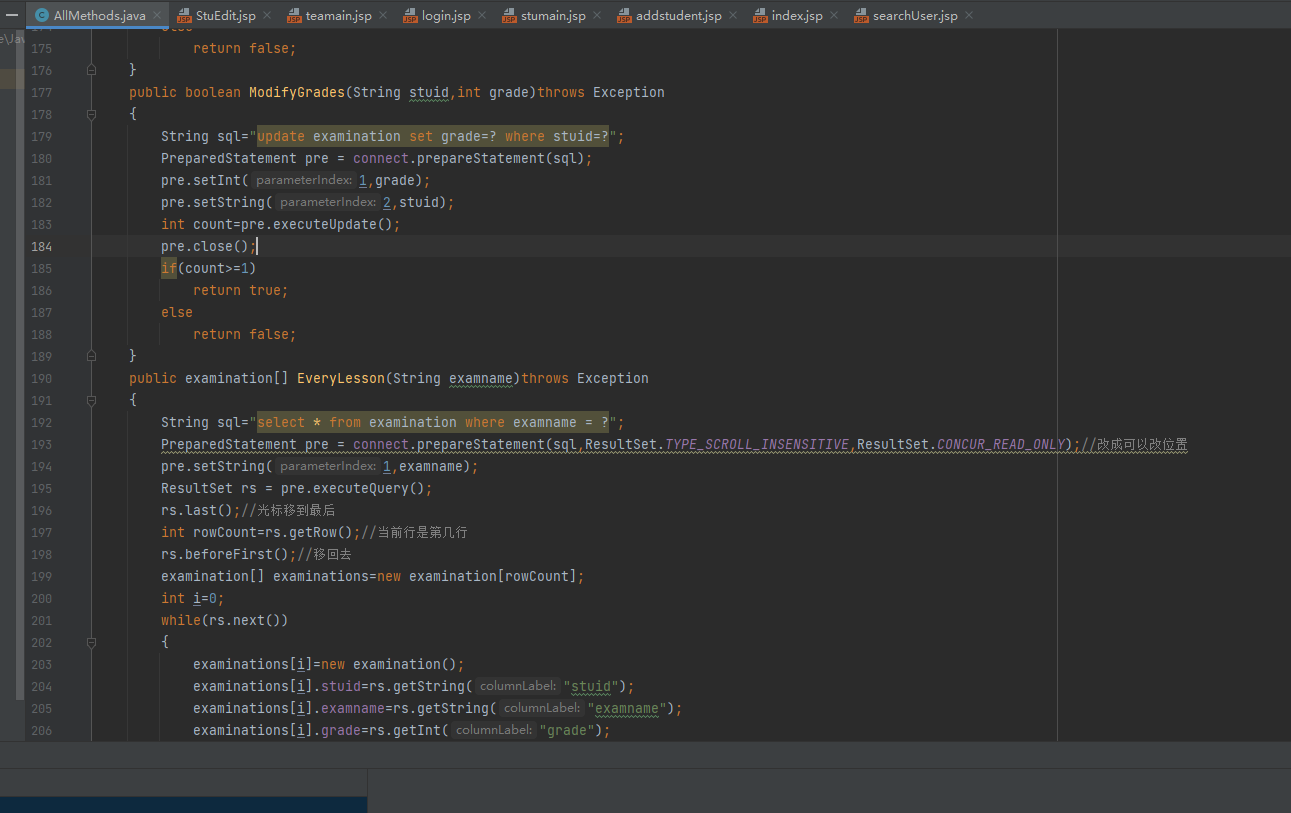Click the "examname" string on line 205
The height and width of the screenshot is (813, 1291).
coord(627,708)
